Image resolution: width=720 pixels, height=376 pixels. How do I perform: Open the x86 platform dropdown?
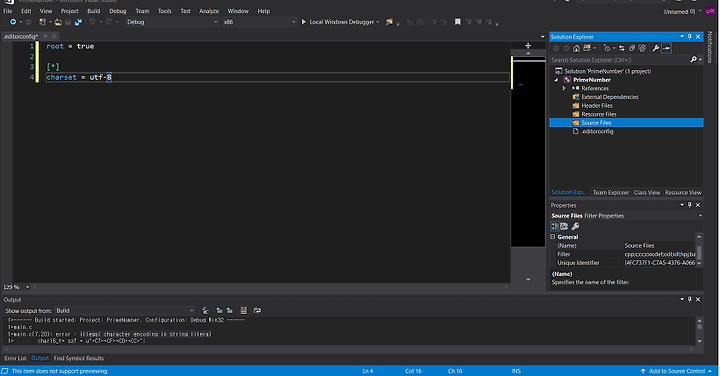[259, 22]
